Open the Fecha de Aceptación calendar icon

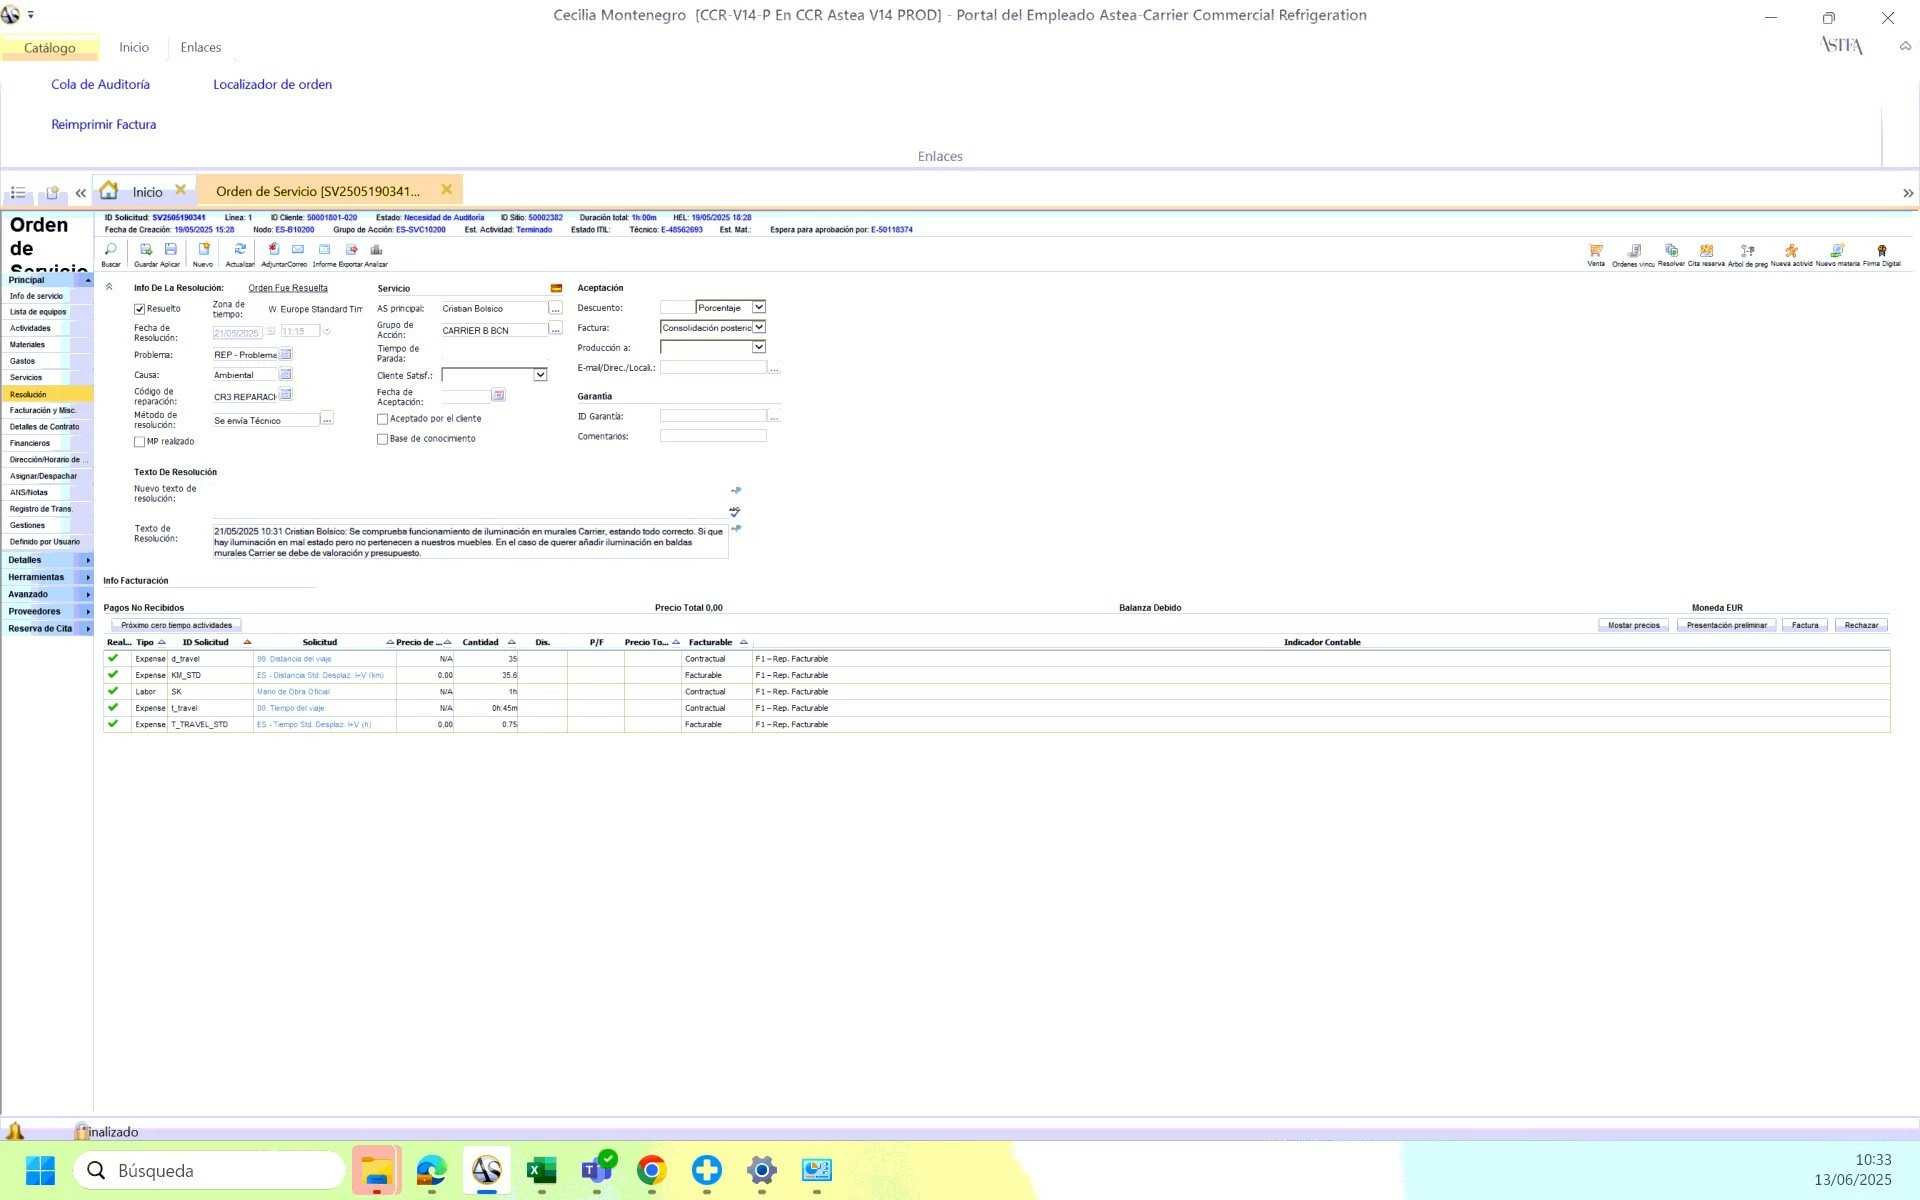pyautogui.click(x=498, y=395)
